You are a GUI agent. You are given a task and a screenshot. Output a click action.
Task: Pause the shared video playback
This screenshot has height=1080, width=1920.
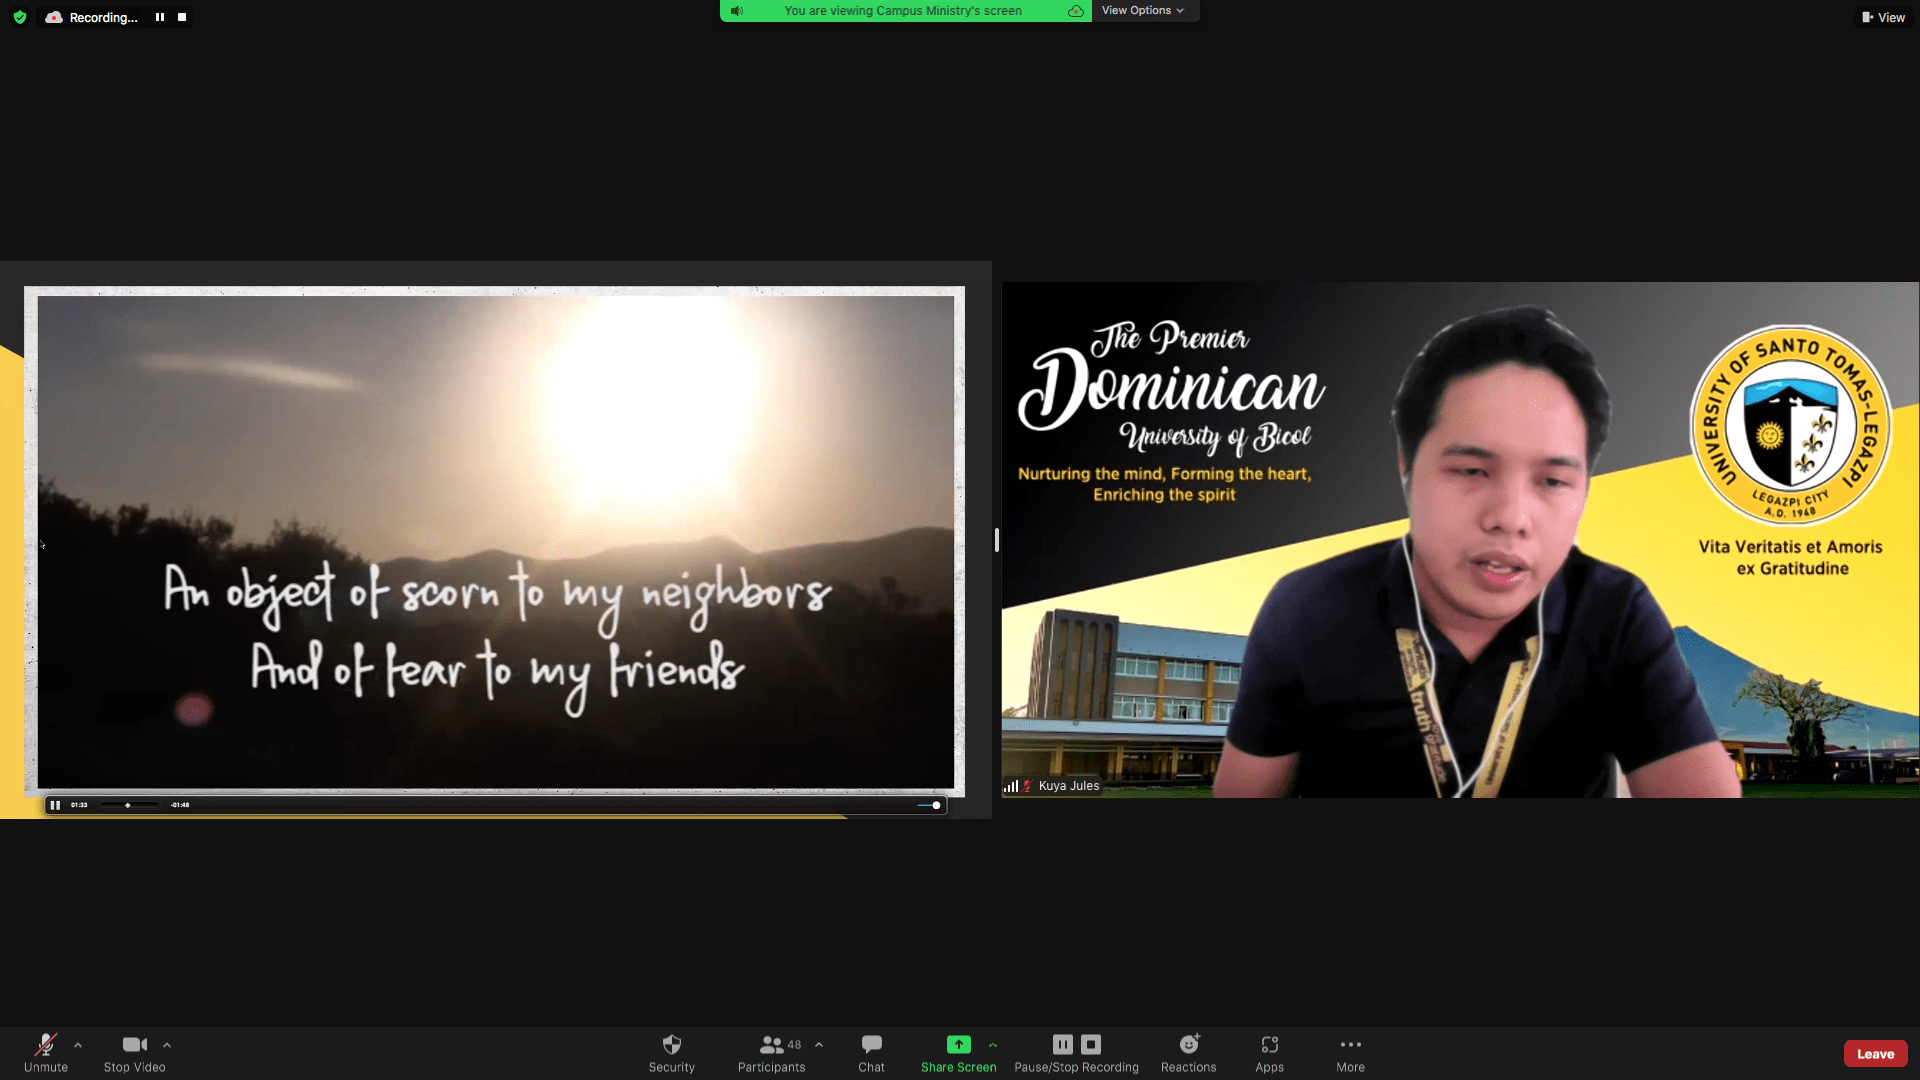(55, 805)
